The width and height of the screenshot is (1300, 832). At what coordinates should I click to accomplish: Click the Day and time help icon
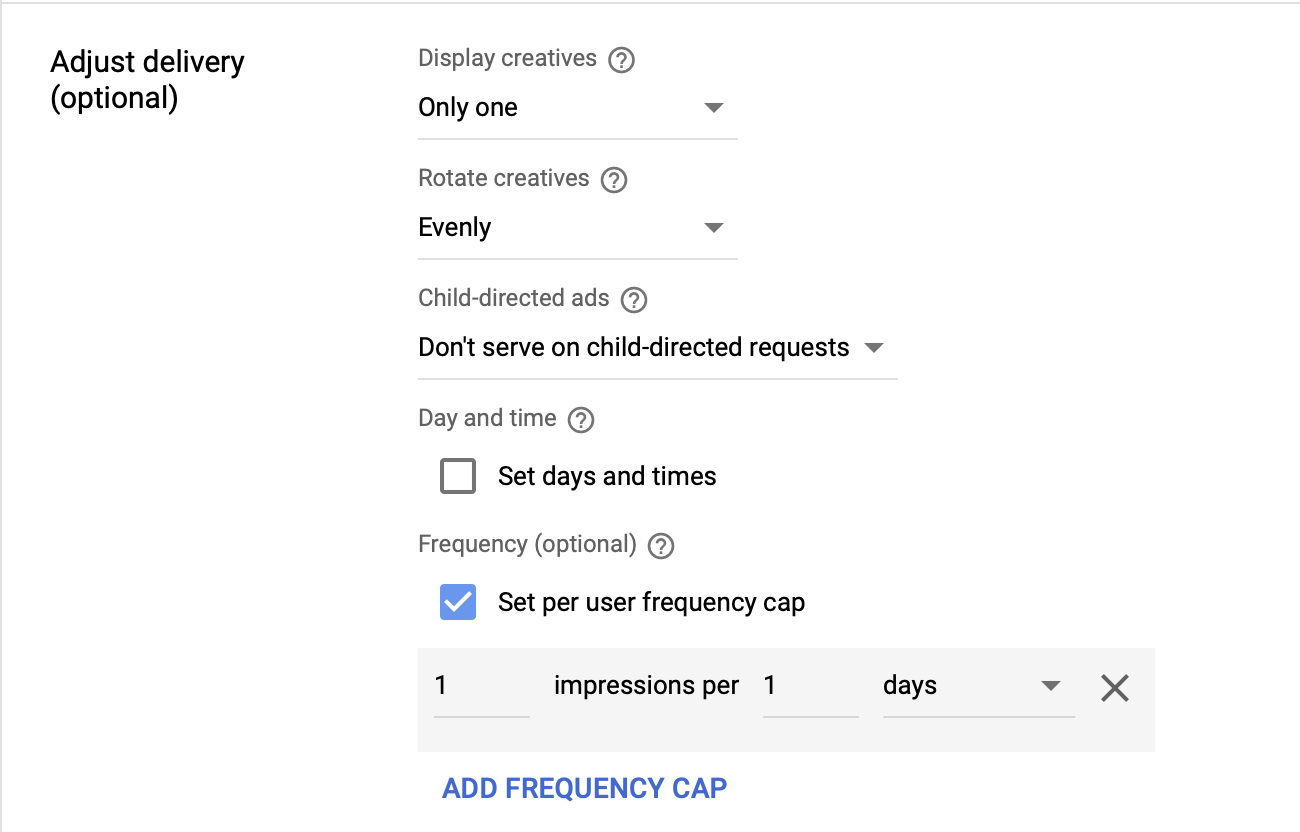click(581, 420)
